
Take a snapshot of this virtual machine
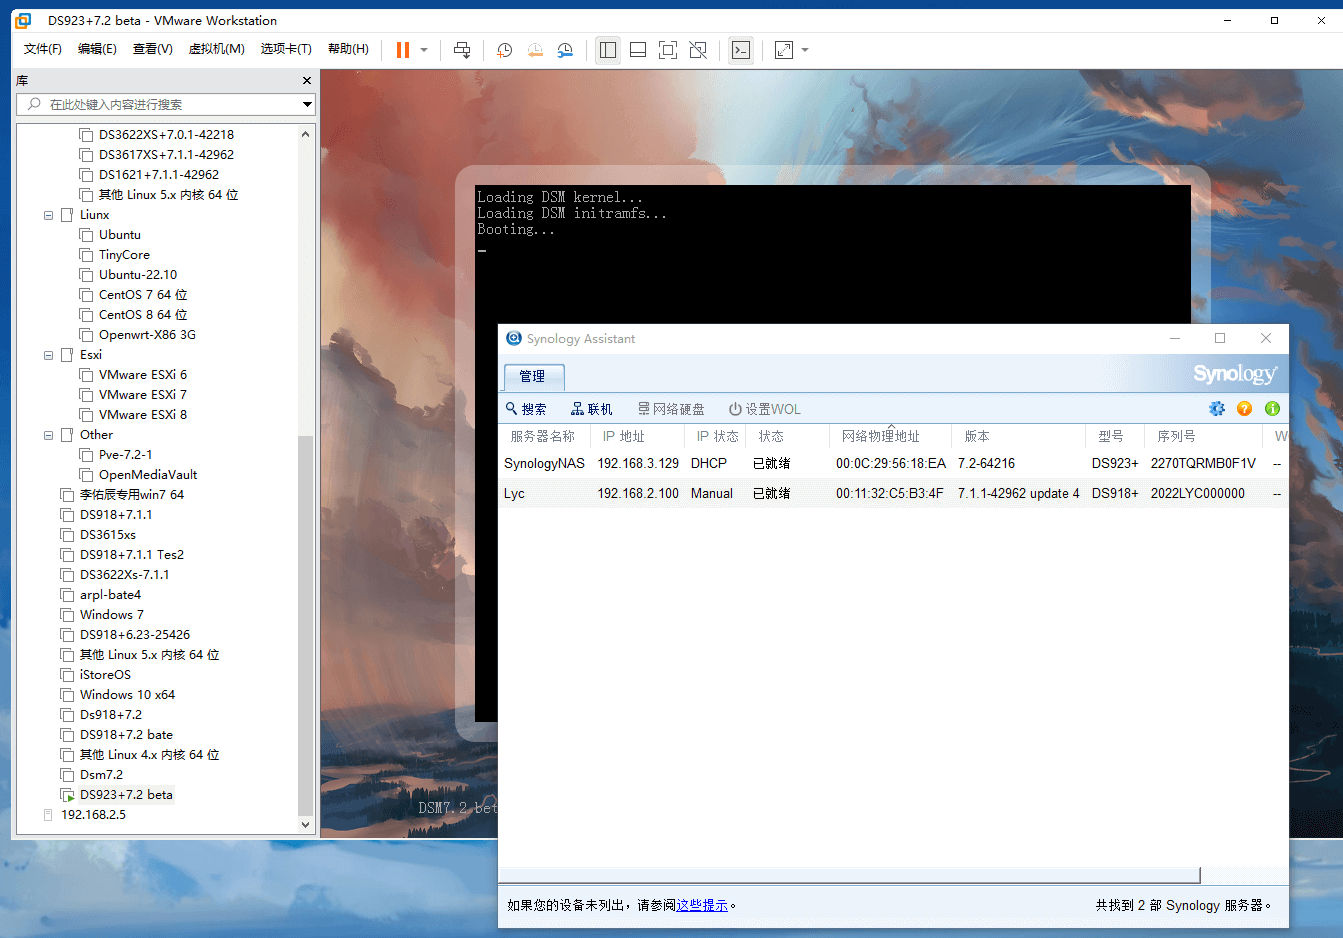[x=505, y=50]
